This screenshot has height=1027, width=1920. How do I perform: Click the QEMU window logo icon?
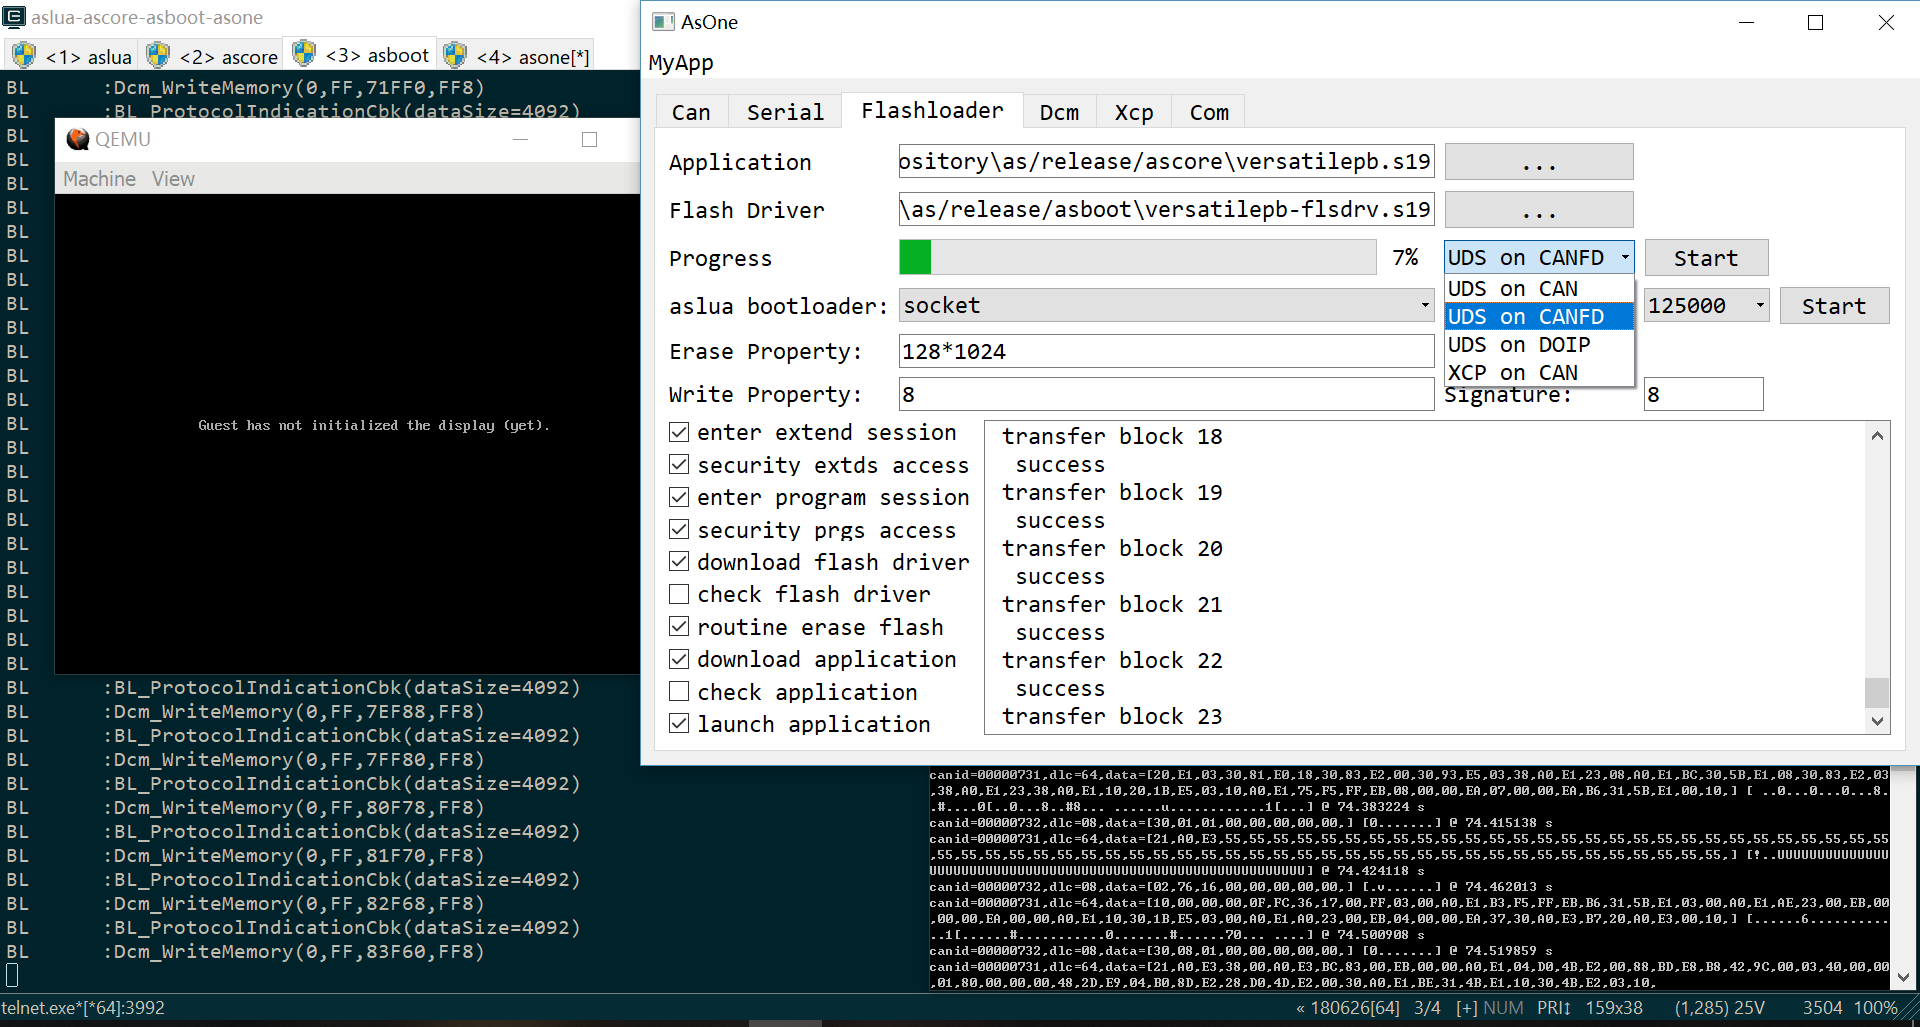(x=78, y=139)
